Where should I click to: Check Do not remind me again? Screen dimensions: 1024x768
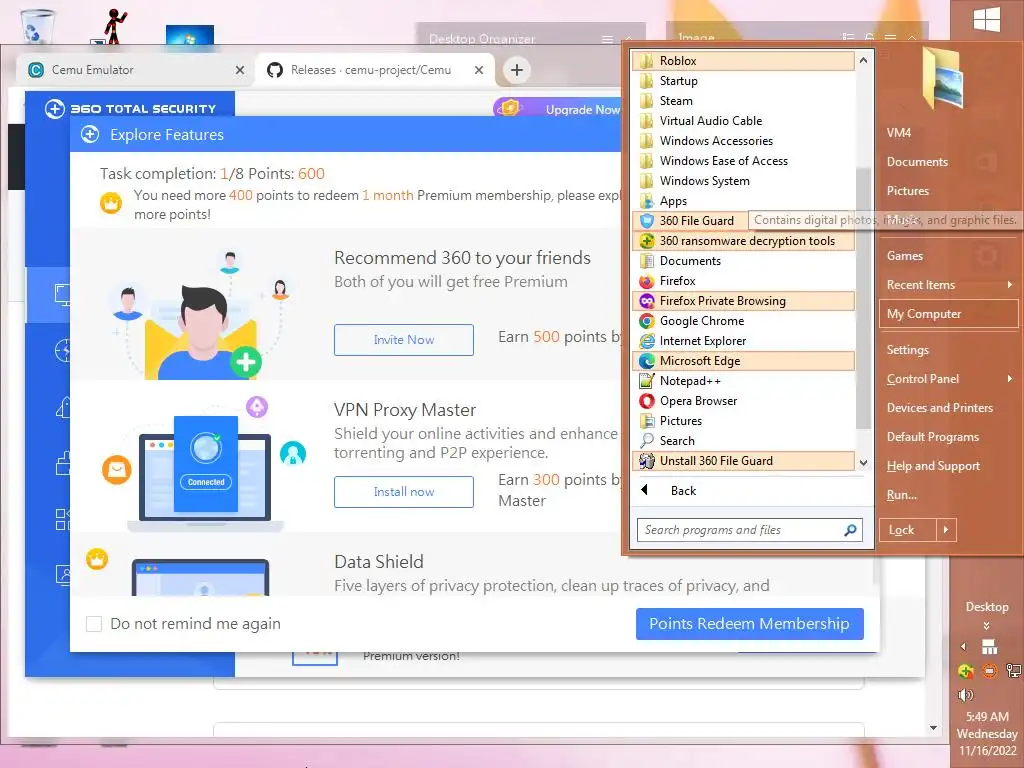94,624
